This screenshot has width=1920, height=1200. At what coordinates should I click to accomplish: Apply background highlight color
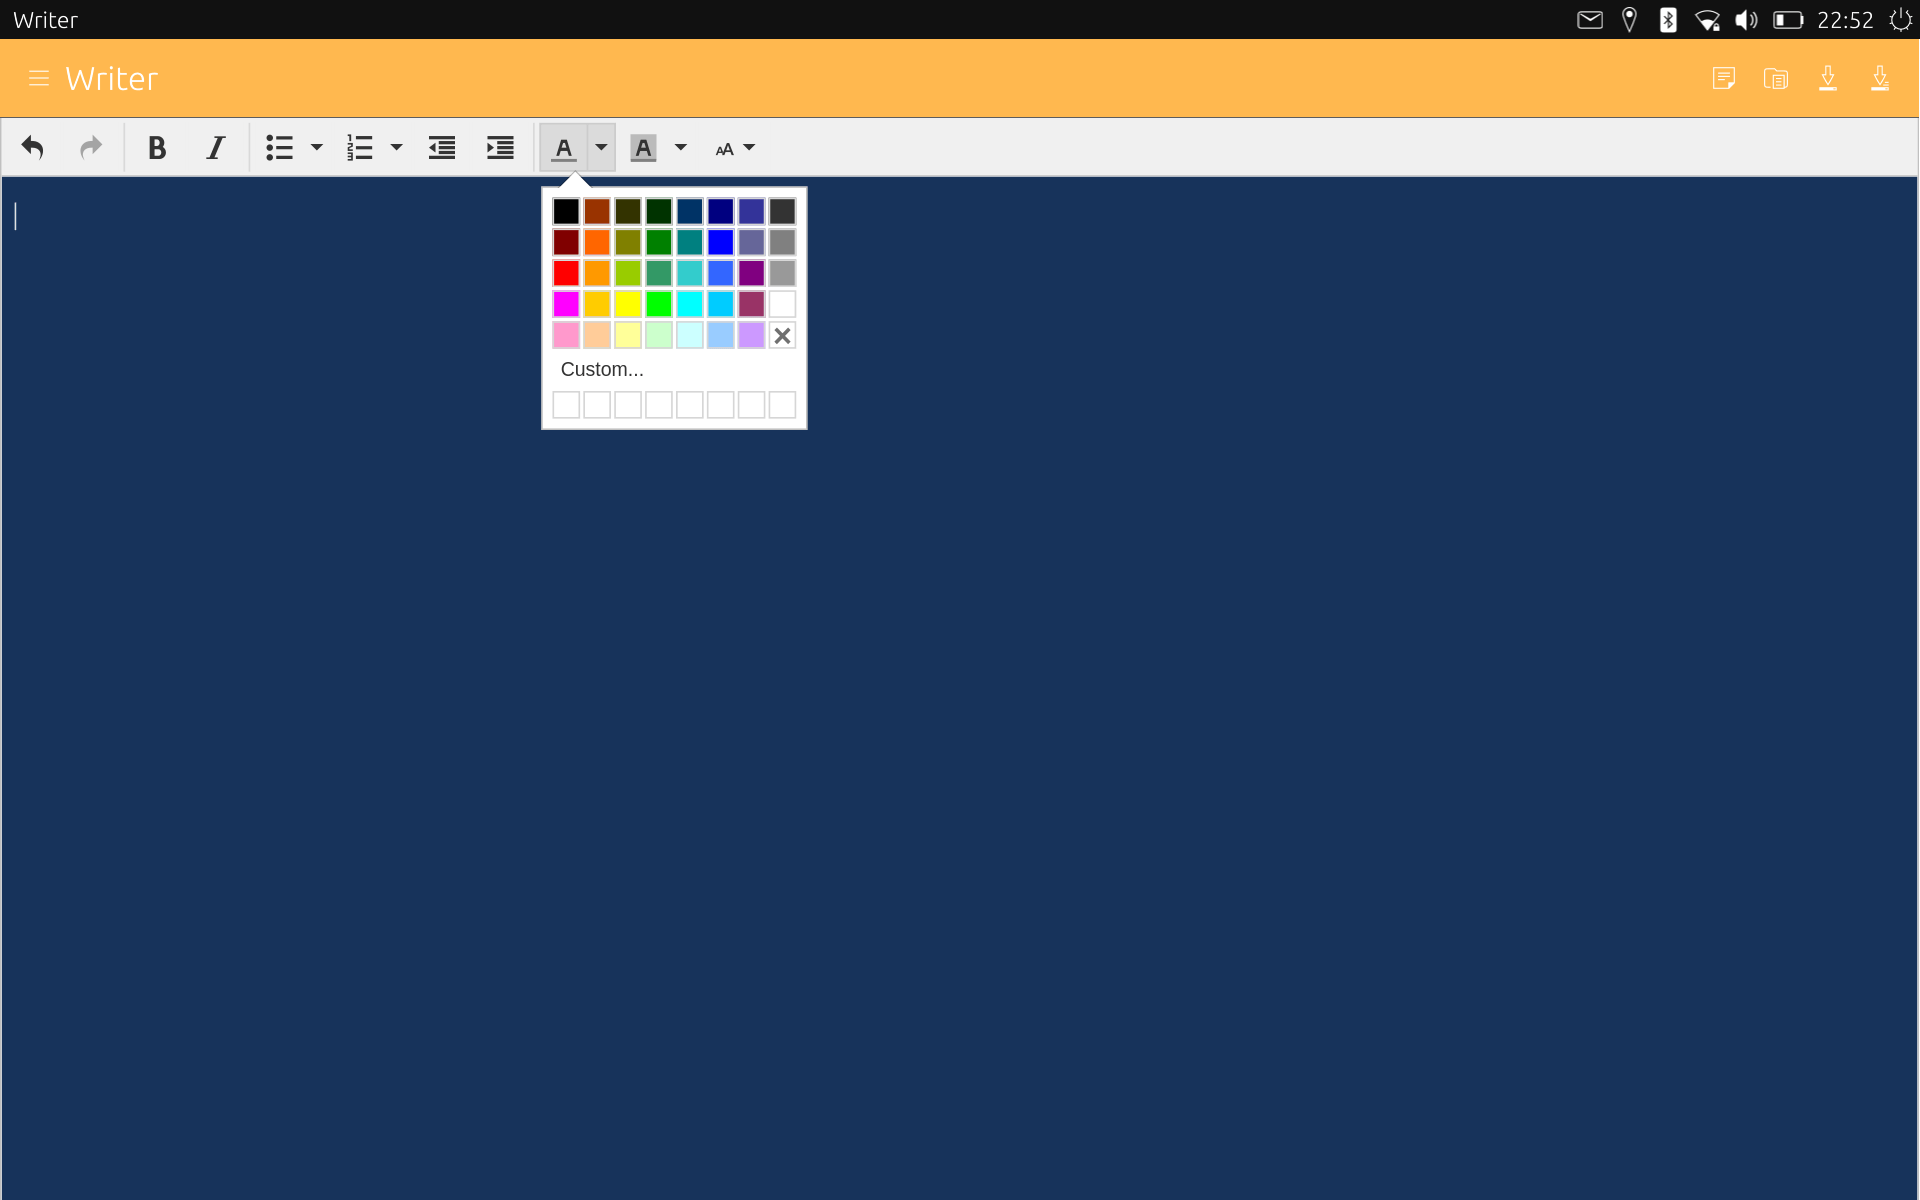[643, 148]
